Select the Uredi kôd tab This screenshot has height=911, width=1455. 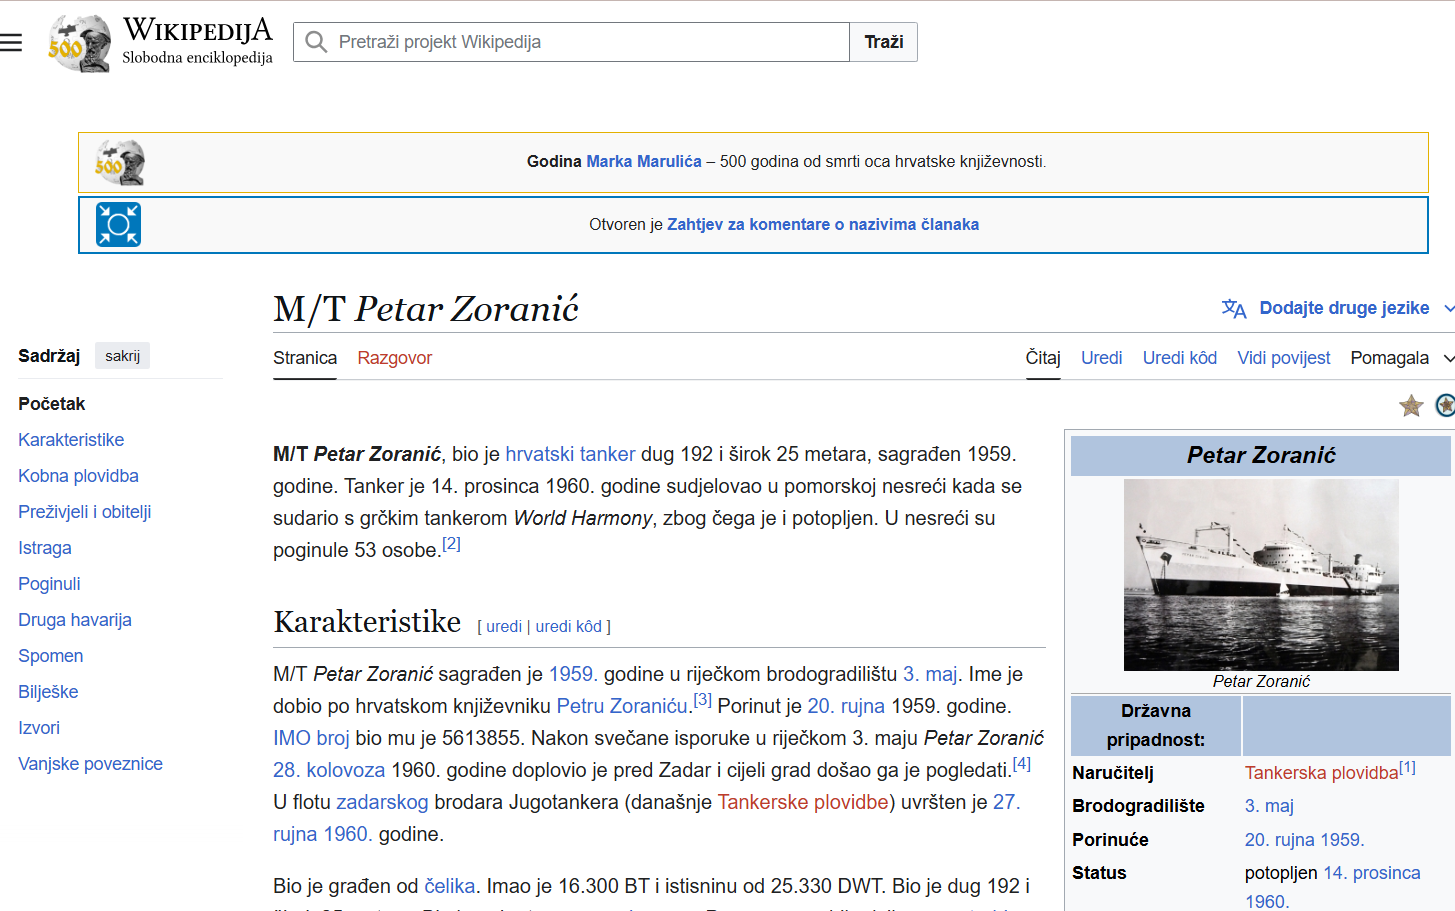(x=1179, y=358)
